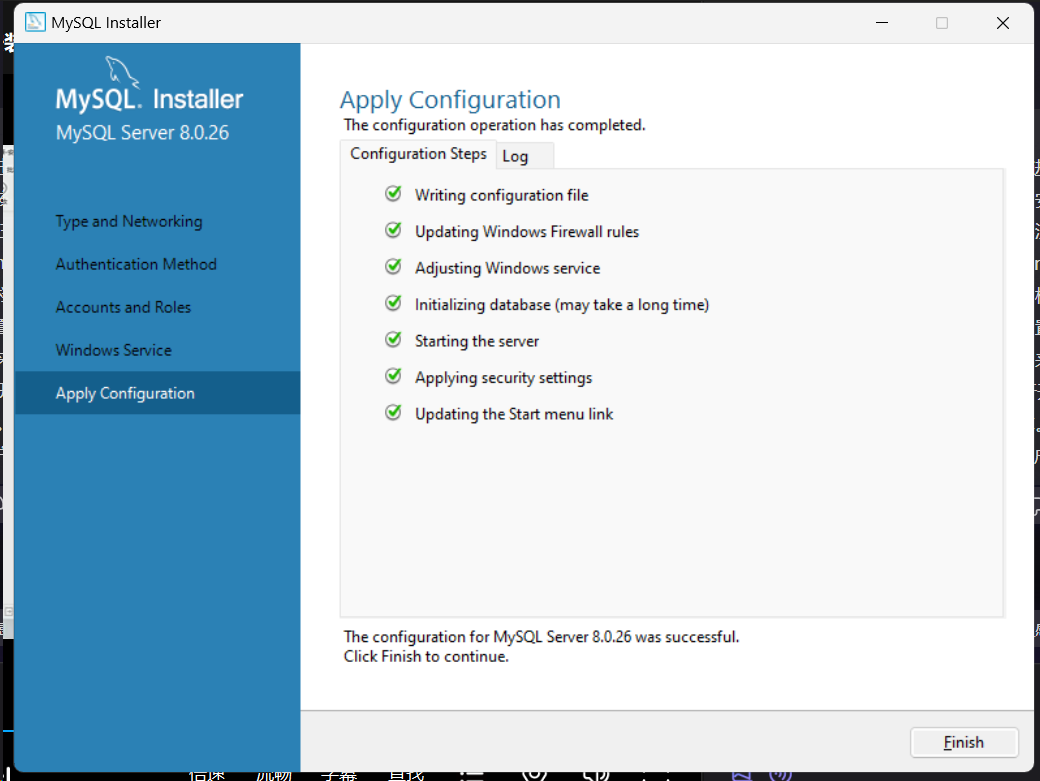
Task: Click green check beside Initializing database
Action: 393,303
